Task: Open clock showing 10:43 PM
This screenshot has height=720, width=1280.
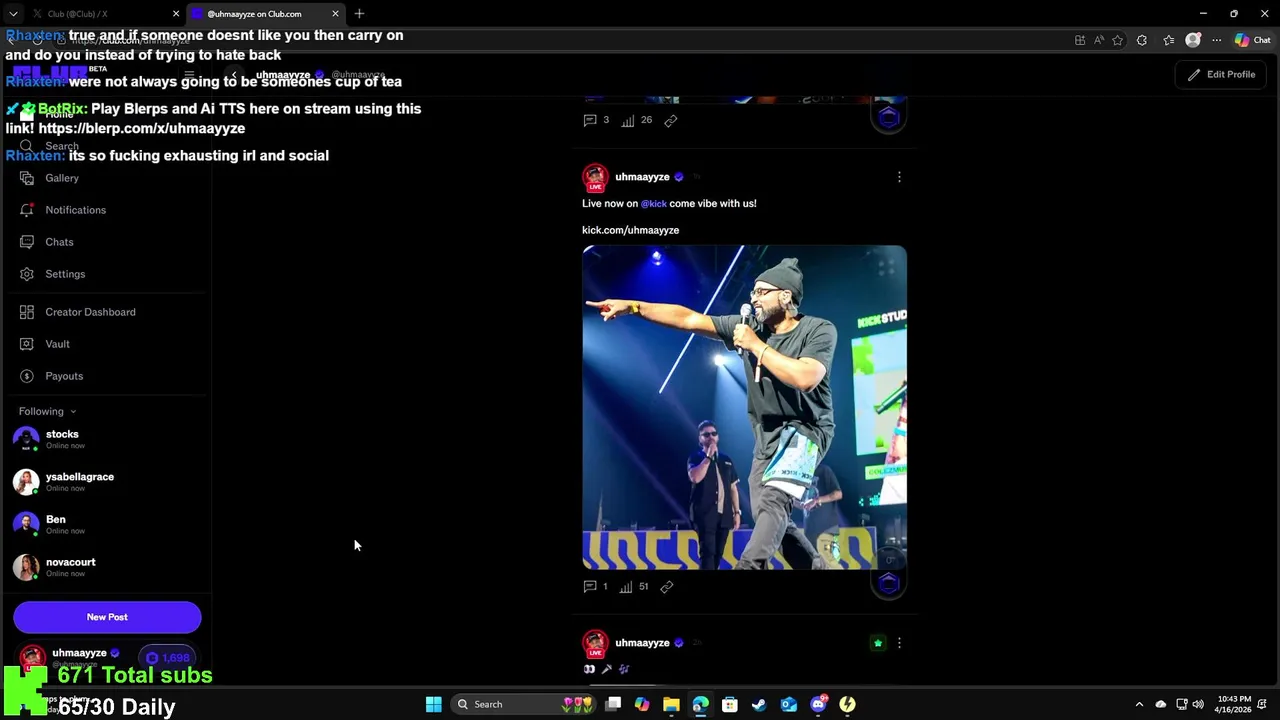Action: click(1234, 704)
